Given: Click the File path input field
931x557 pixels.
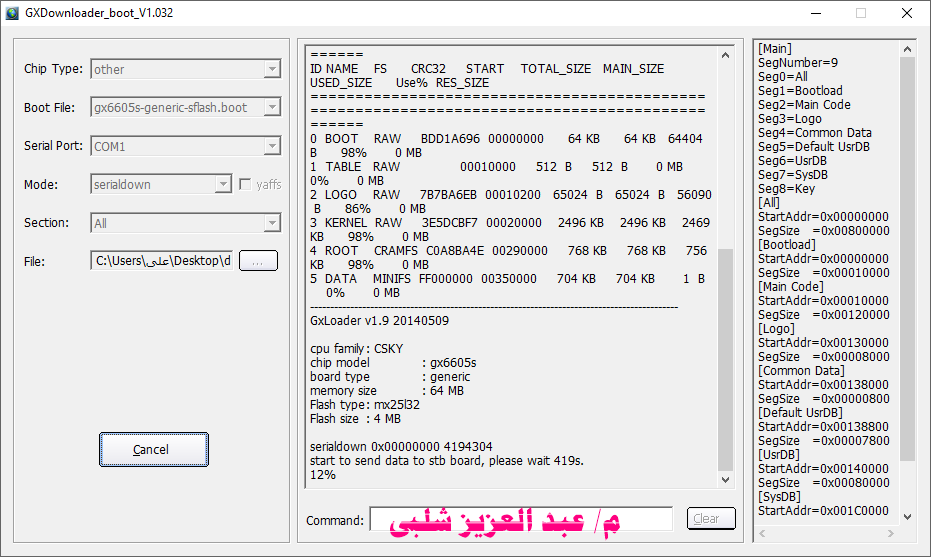Looking at the screenshot, I should [162, 261].
